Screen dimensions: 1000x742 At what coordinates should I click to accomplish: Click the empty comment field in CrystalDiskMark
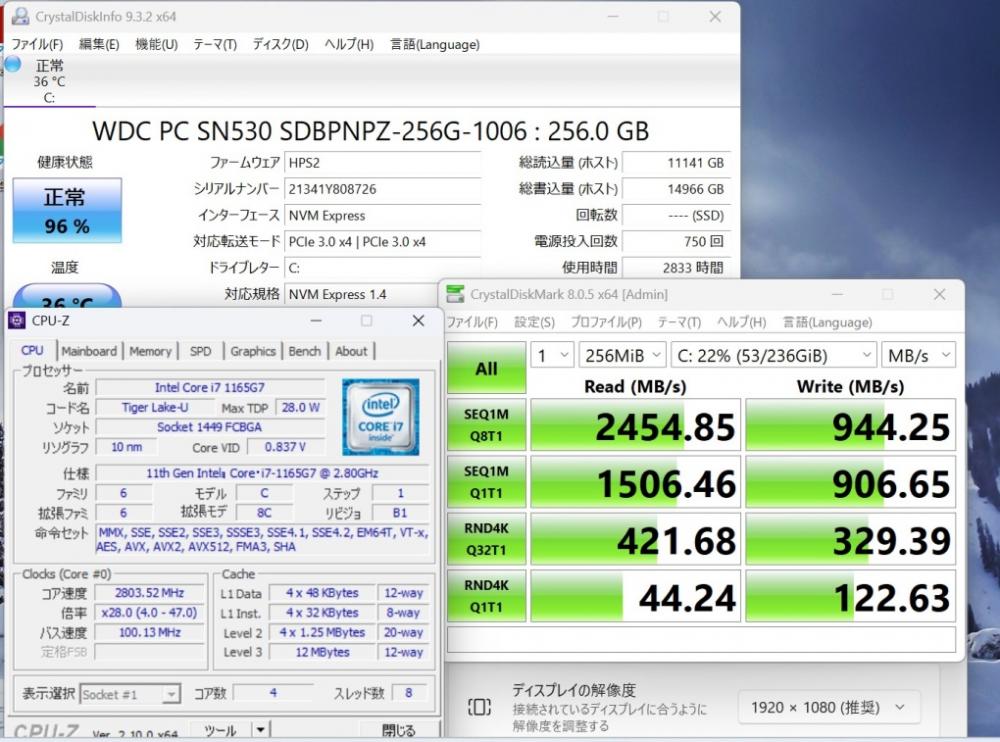tap(701, 639)
